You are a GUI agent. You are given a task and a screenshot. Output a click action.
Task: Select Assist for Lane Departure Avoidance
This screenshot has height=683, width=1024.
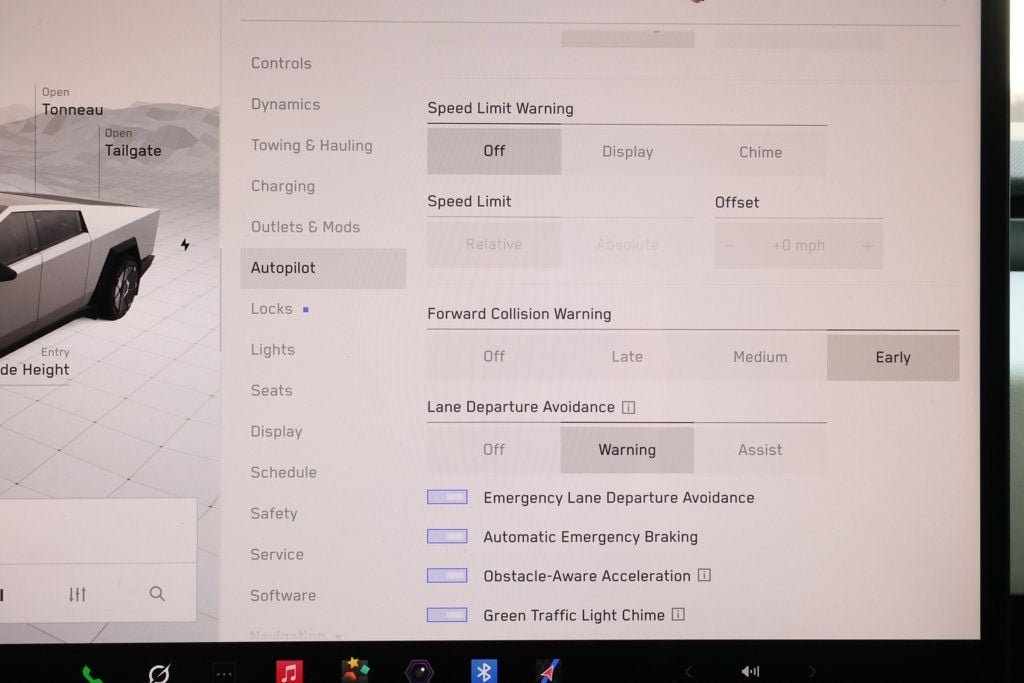pos(760,450)
